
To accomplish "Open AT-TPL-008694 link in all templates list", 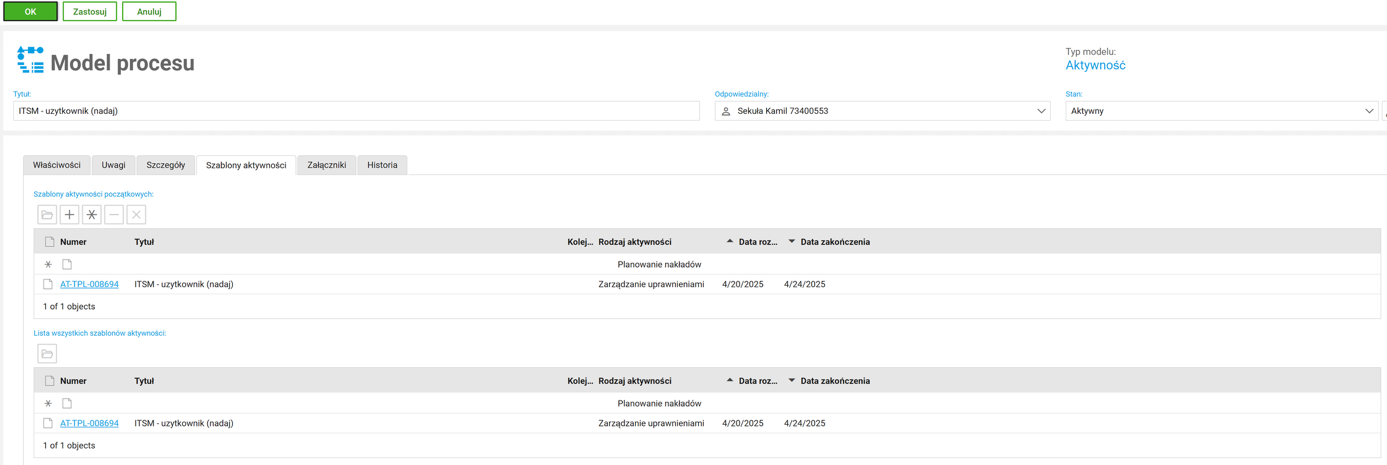I will coord(89,423).
